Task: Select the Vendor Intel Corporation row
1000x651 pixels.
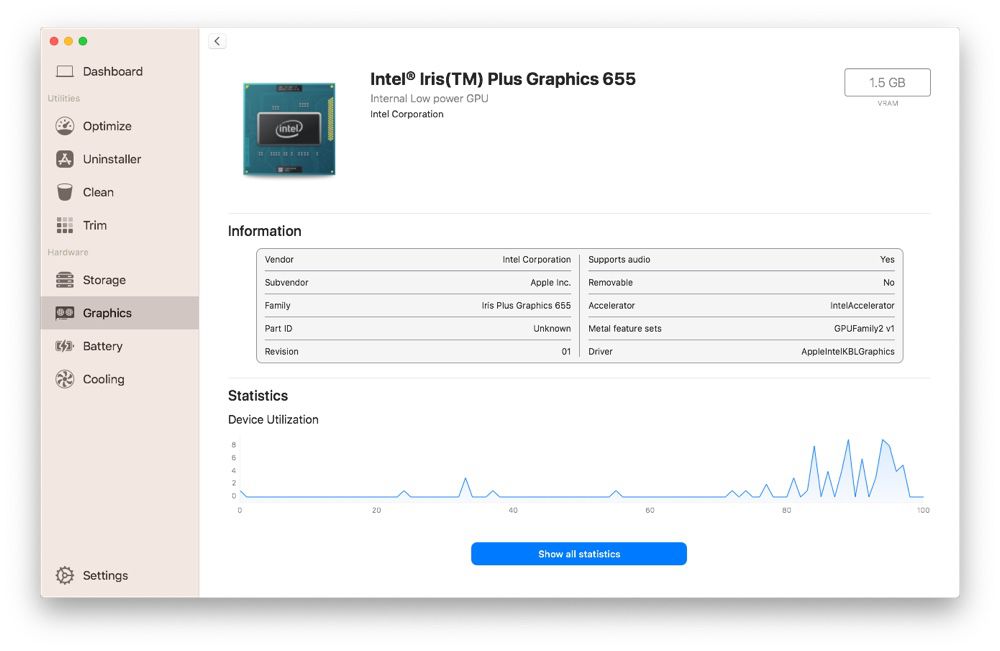Action: (418, 260)
